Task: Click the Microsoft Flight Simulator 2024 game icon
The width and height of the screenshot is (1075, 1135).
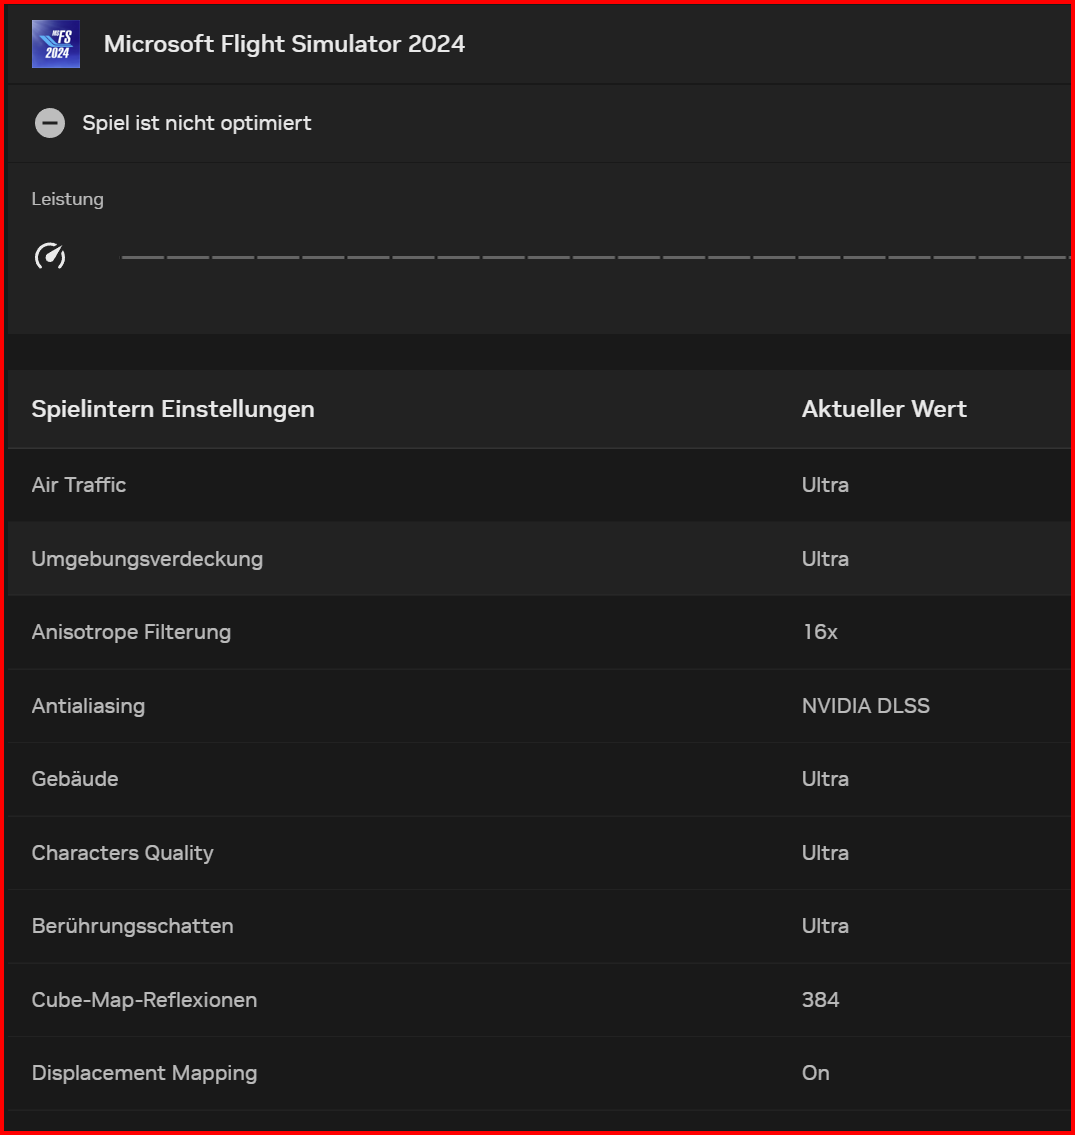Action: click(55, 44)
